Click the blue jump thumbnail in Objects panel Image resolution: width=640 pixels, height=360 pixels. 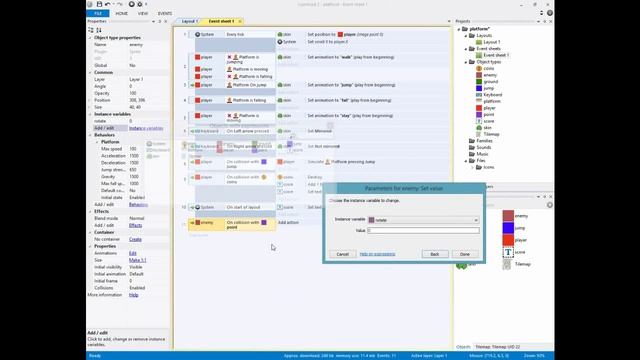coord(508,228)
